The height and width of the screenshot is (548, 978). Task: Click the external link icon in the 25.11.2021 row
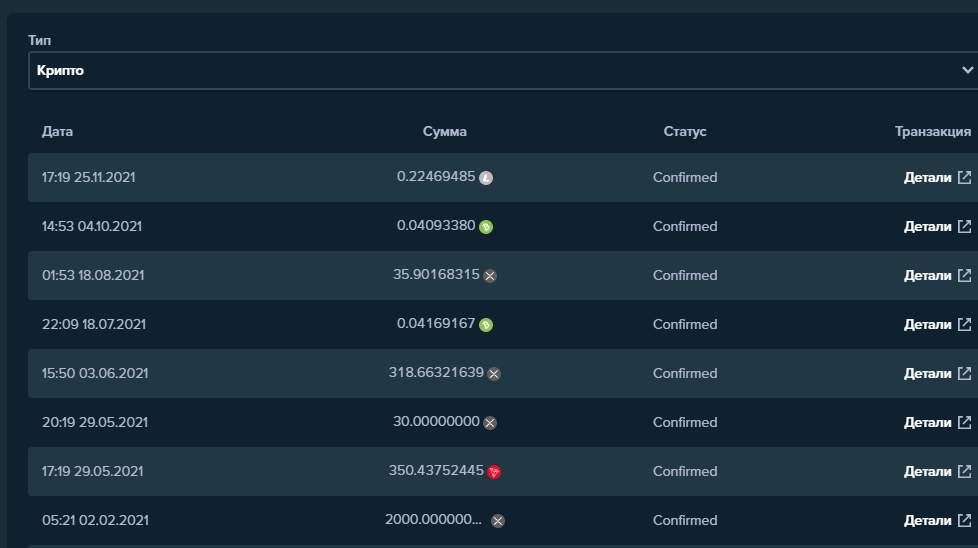[x=964, y=177]
